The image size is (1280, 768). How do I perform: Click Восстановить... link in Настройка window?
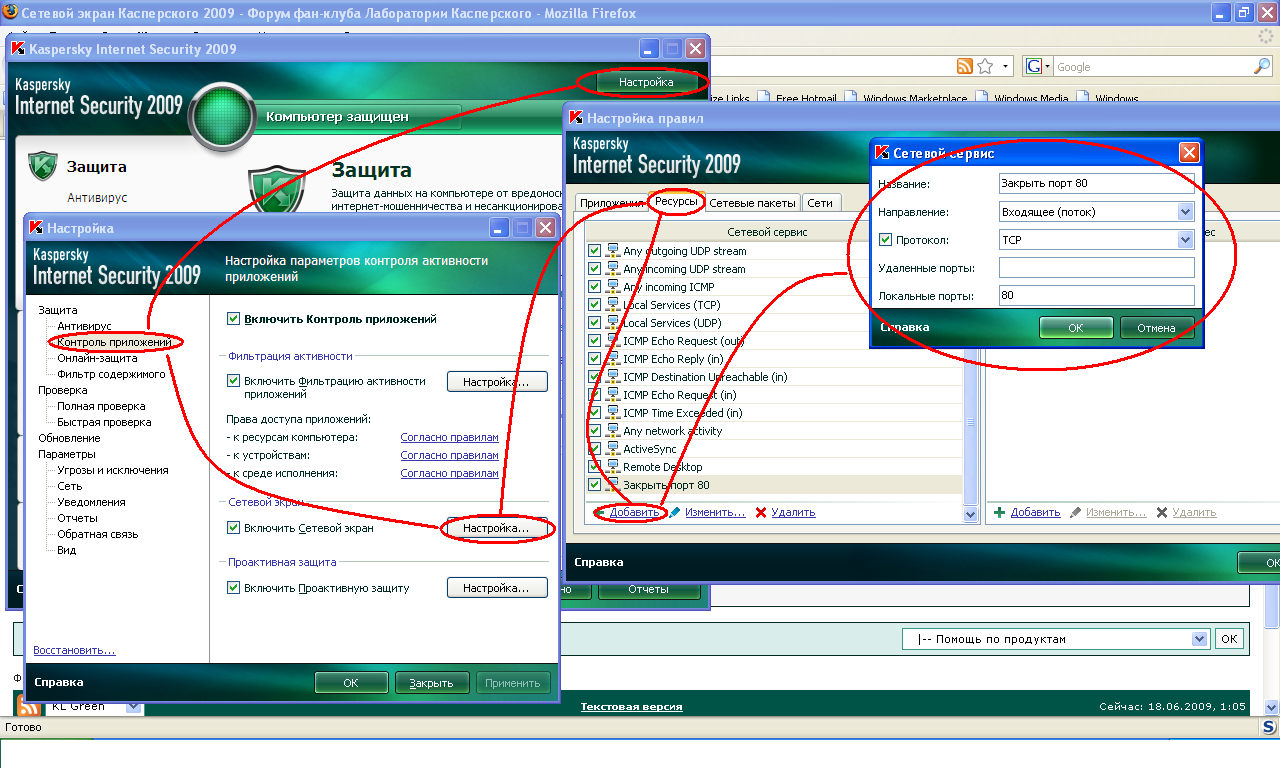[x=74, y=650]
